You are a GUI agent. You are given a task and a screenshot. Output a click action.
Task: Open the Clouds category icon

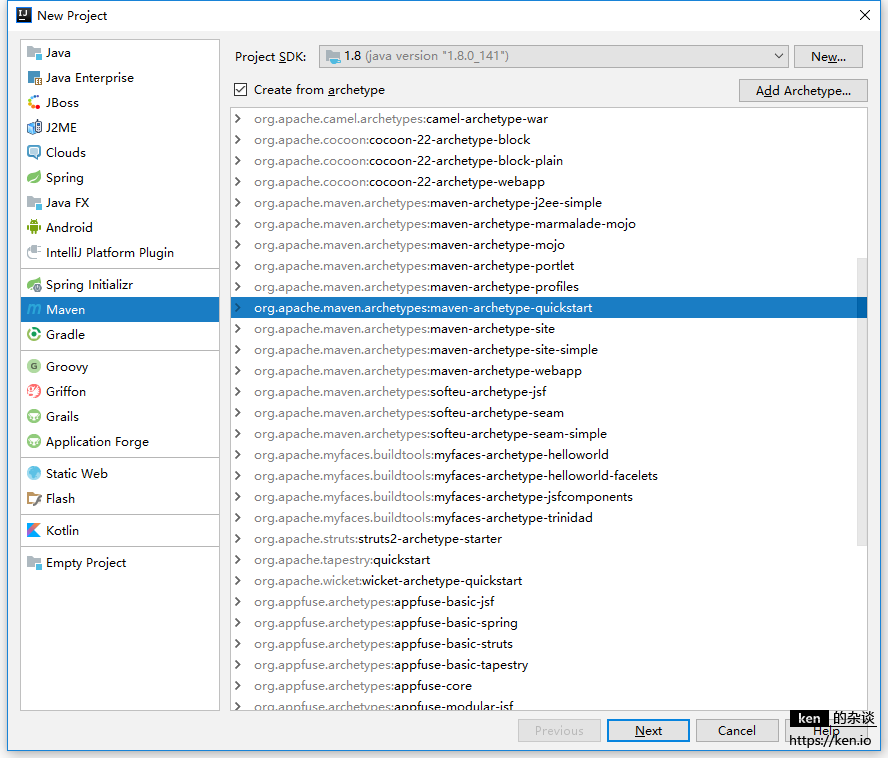pos(34,152)
